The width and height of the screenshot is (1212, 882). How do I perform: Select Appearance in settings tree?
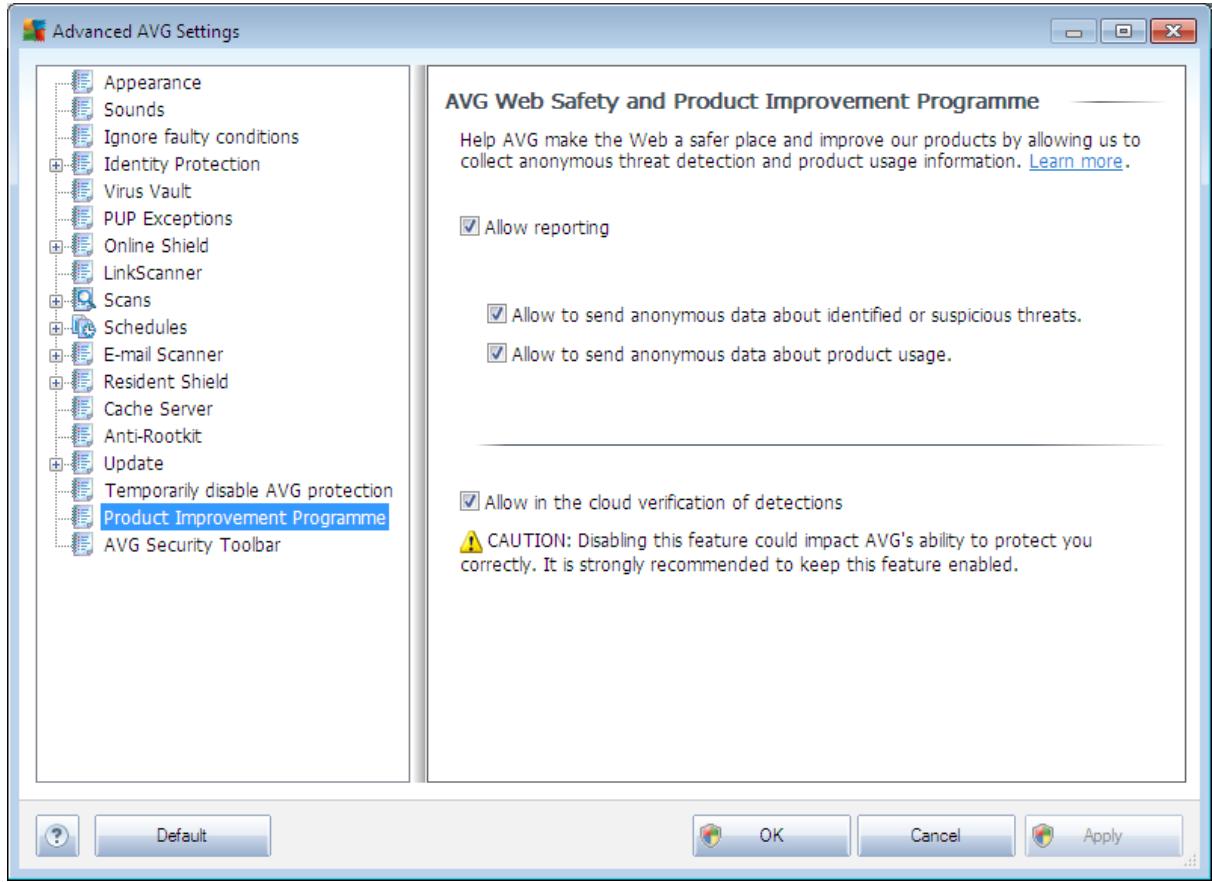click(x=152, y=83)
